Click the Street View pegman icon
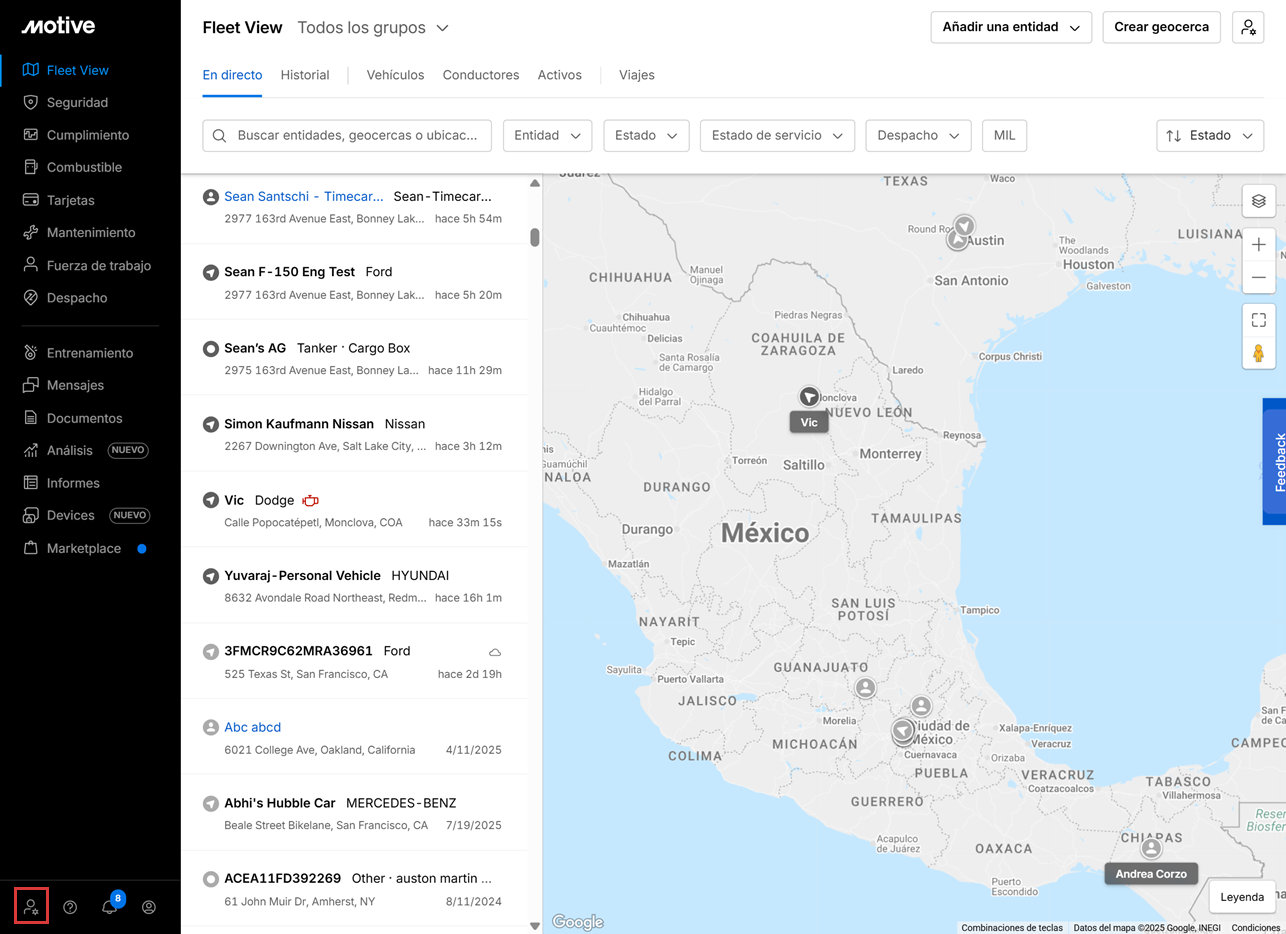The image size is (1286, 934). pos(1258,353)
